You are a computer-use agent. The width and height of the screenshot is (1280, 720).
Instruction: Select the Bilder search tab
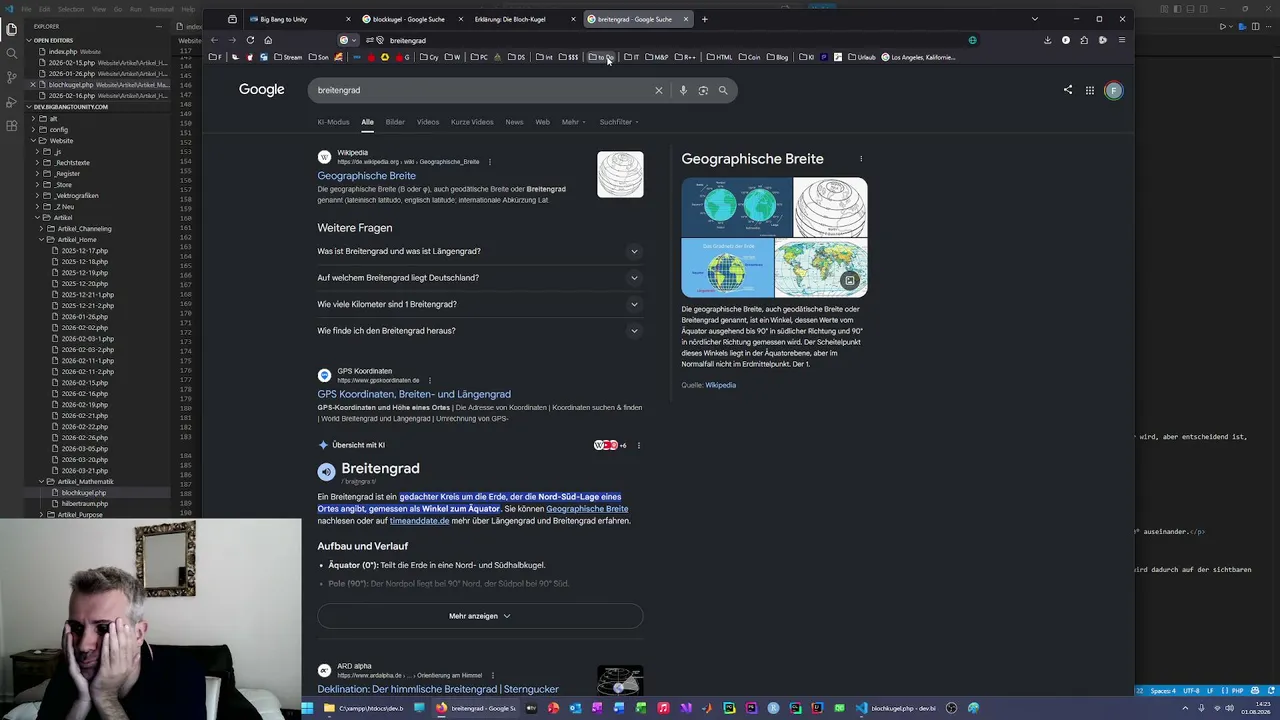395,122
